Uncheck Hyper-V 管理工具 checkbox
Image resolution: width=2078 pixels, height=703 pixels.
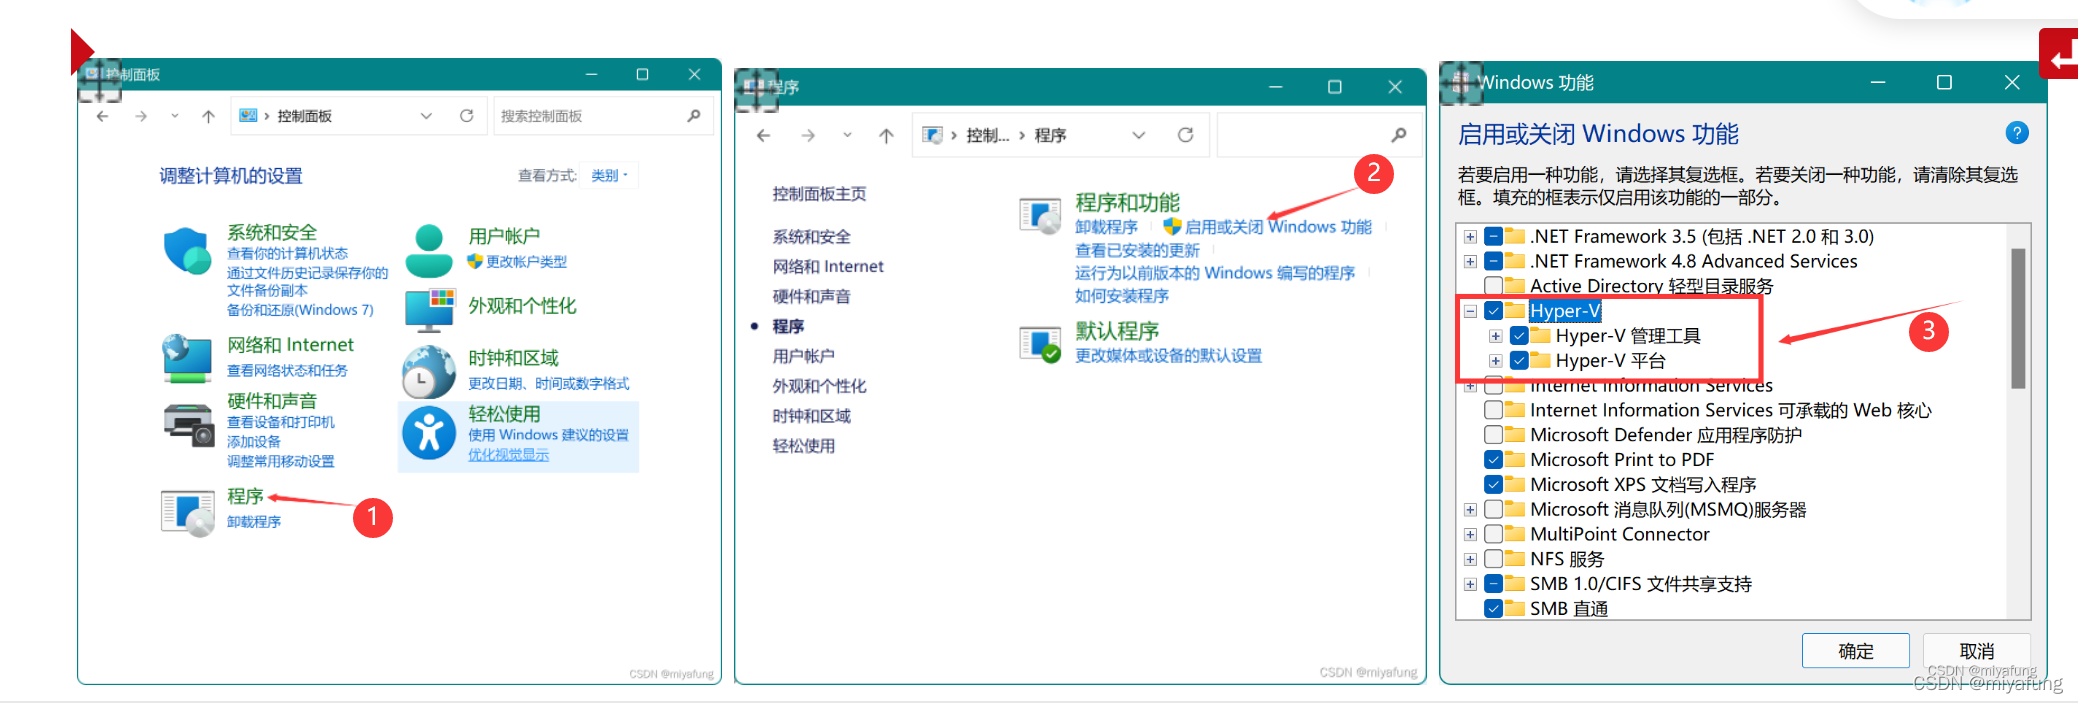1519,335
